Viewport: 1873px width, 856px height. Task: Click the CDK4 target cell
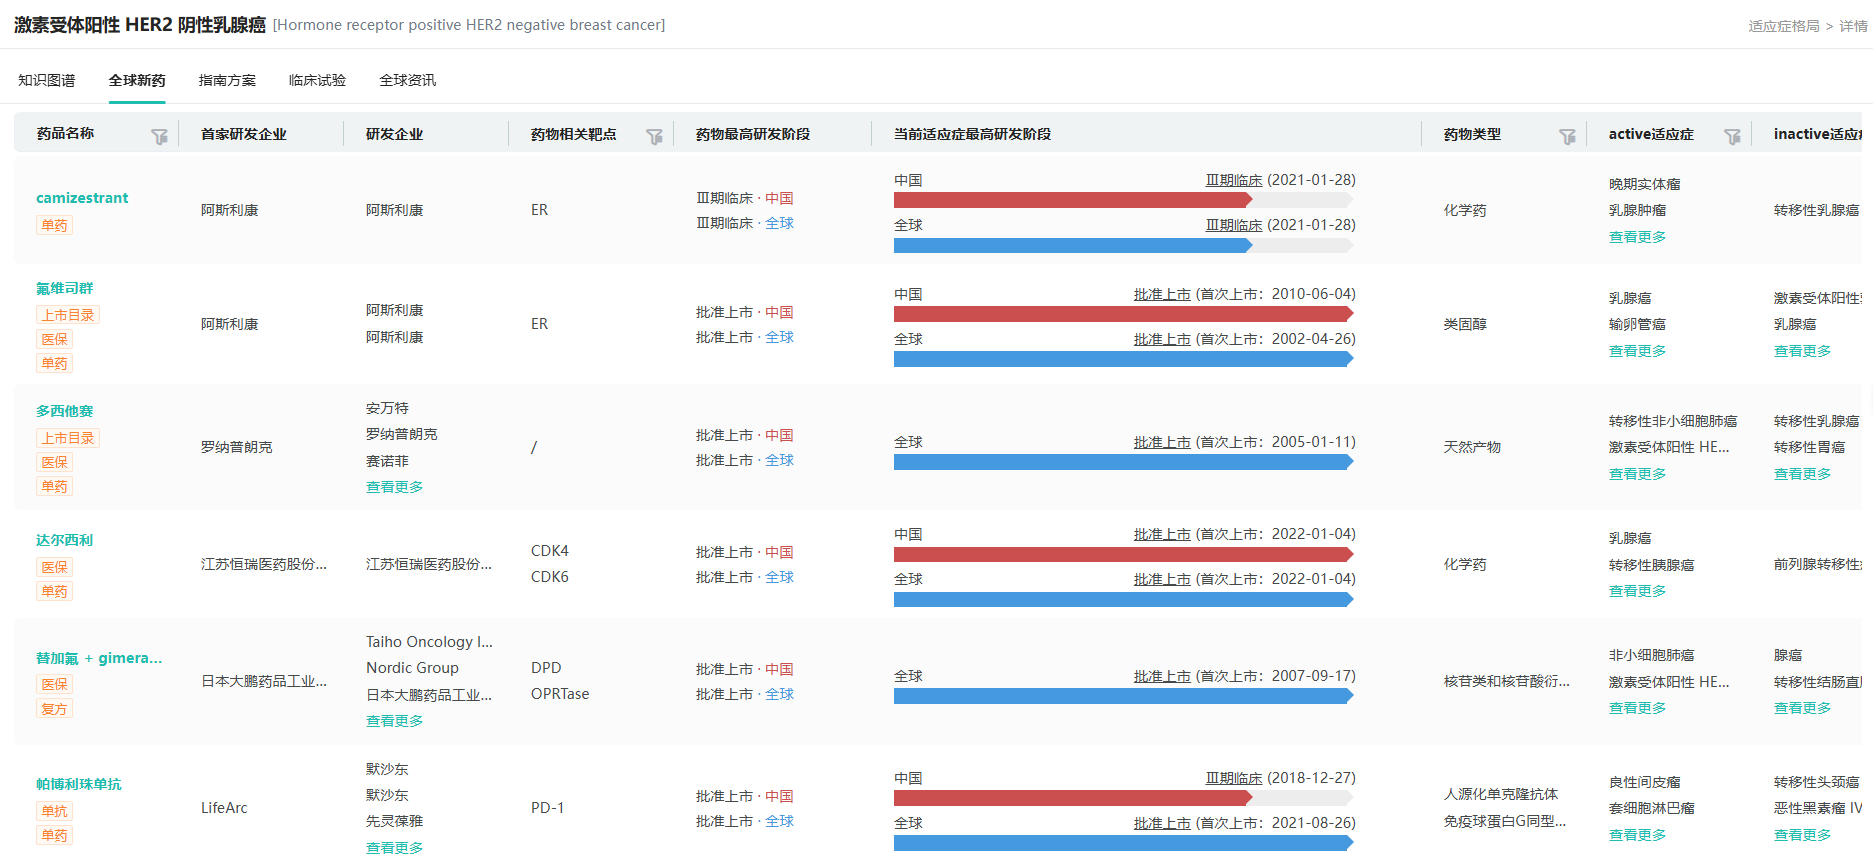coord(550,551)
